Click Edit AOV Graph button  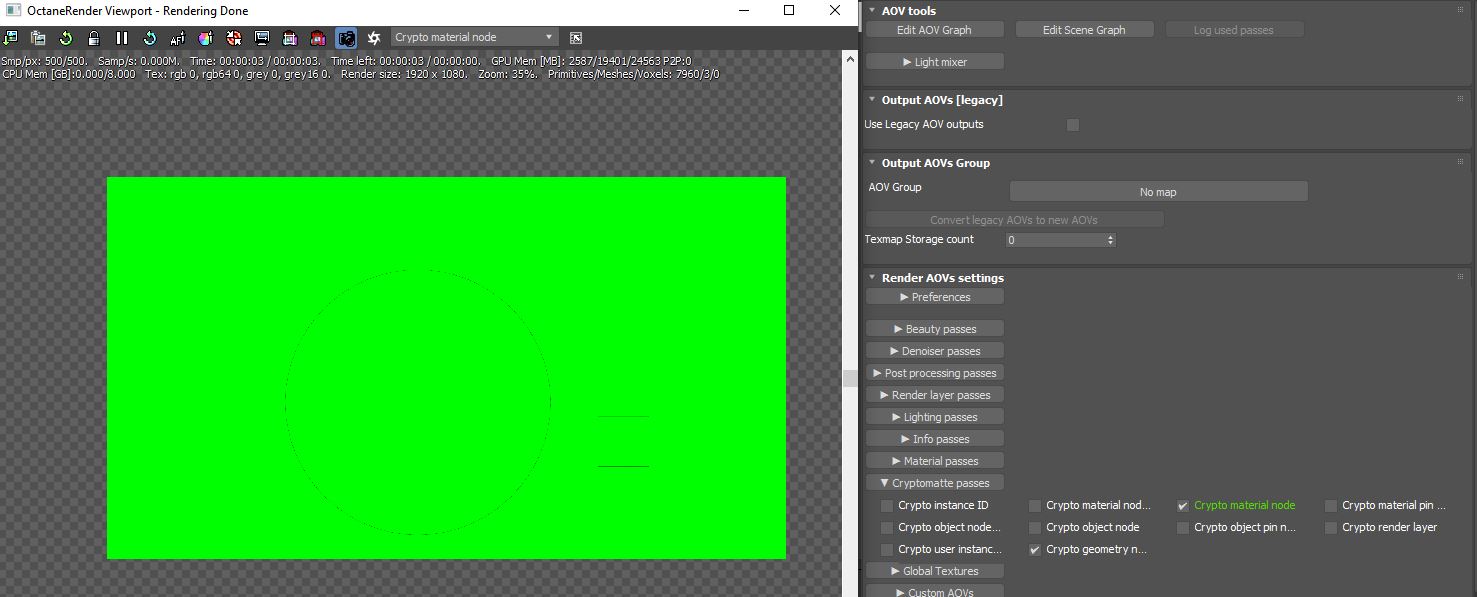pos(934,30)
